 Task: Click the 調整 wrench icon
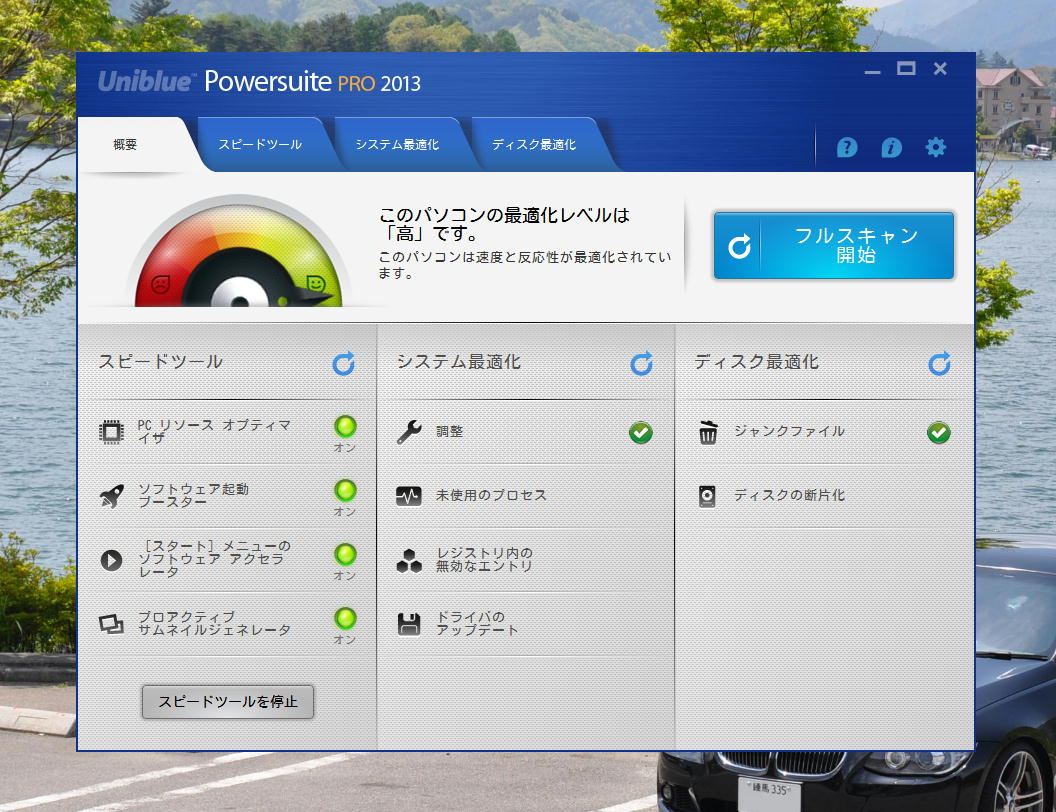[409, 432]
